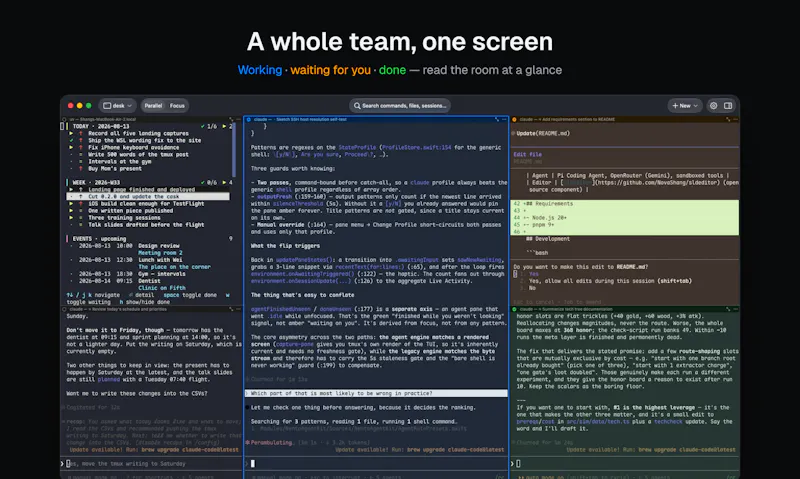The image size is (800, 479).
Task: Open the desk workspace dropdown
Action: (x=117, y=106)
